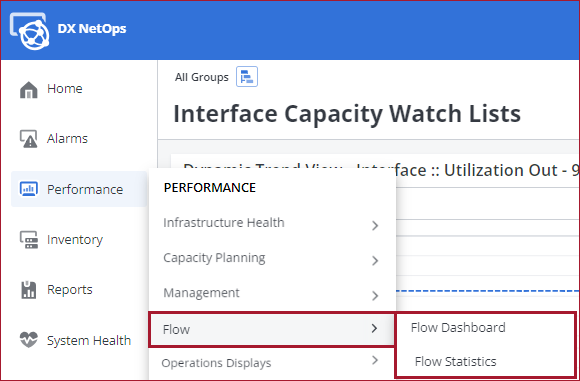Image resolution: width=580 pixels, height=381 pixels.
Task: Expand the Management chevron arrow
Action: coord(375,296)
